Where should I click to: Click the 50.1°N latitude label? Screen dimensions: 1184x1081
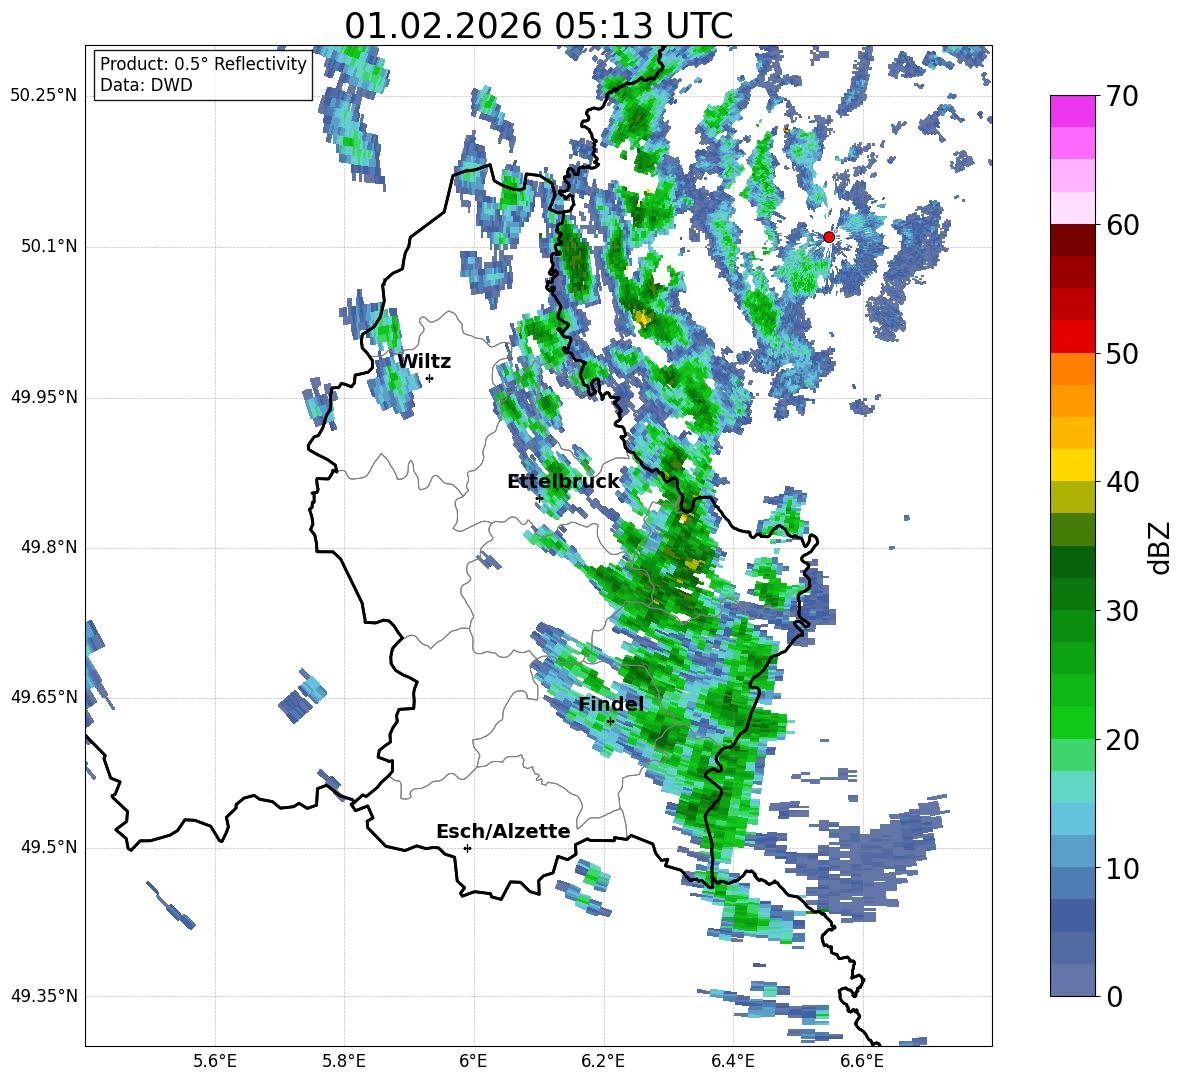(x=49, y=247)
